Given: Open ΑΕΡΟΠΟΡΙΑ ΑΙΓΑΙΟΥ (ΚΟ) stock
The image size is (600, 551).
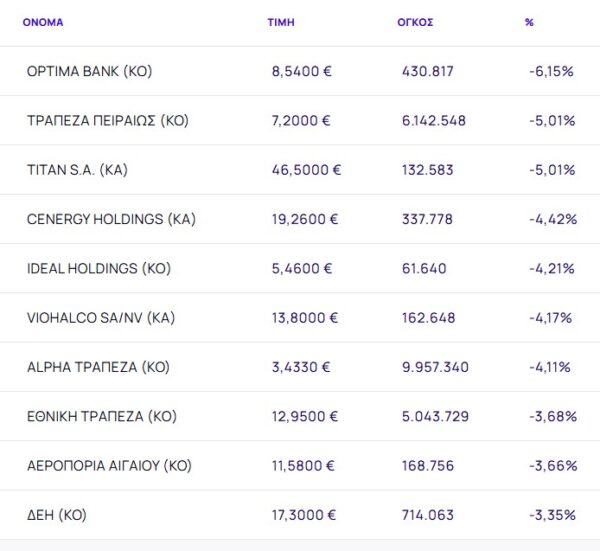Looking at the screenshot, I should tap(109, 466).
